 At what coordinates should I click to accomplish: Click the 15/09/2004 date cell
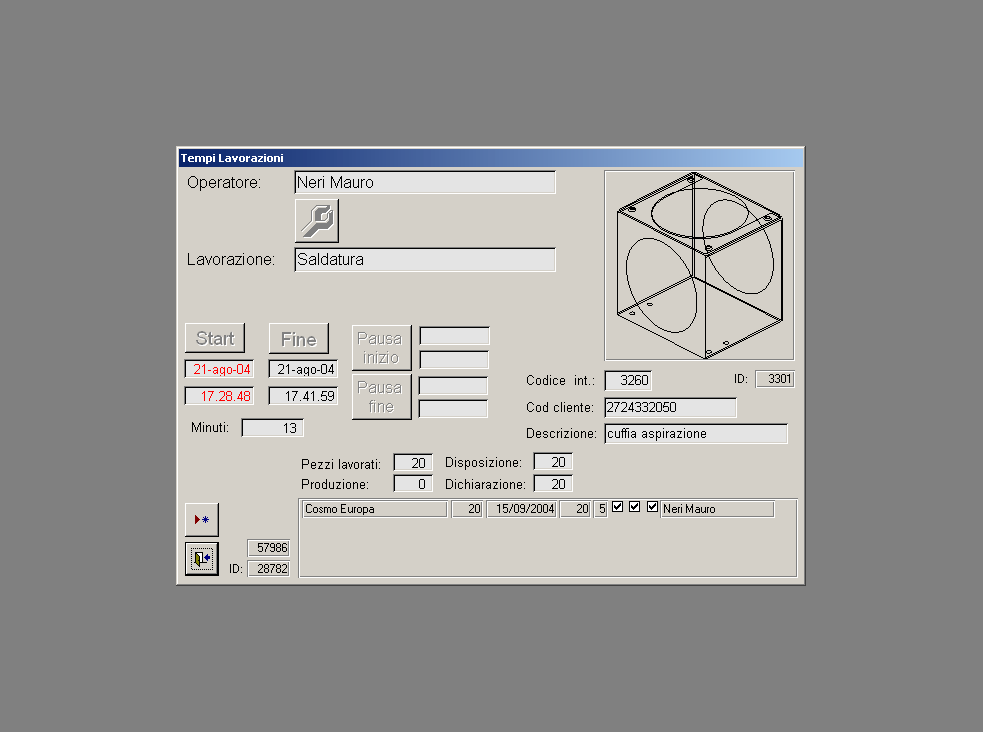[522, 509]
